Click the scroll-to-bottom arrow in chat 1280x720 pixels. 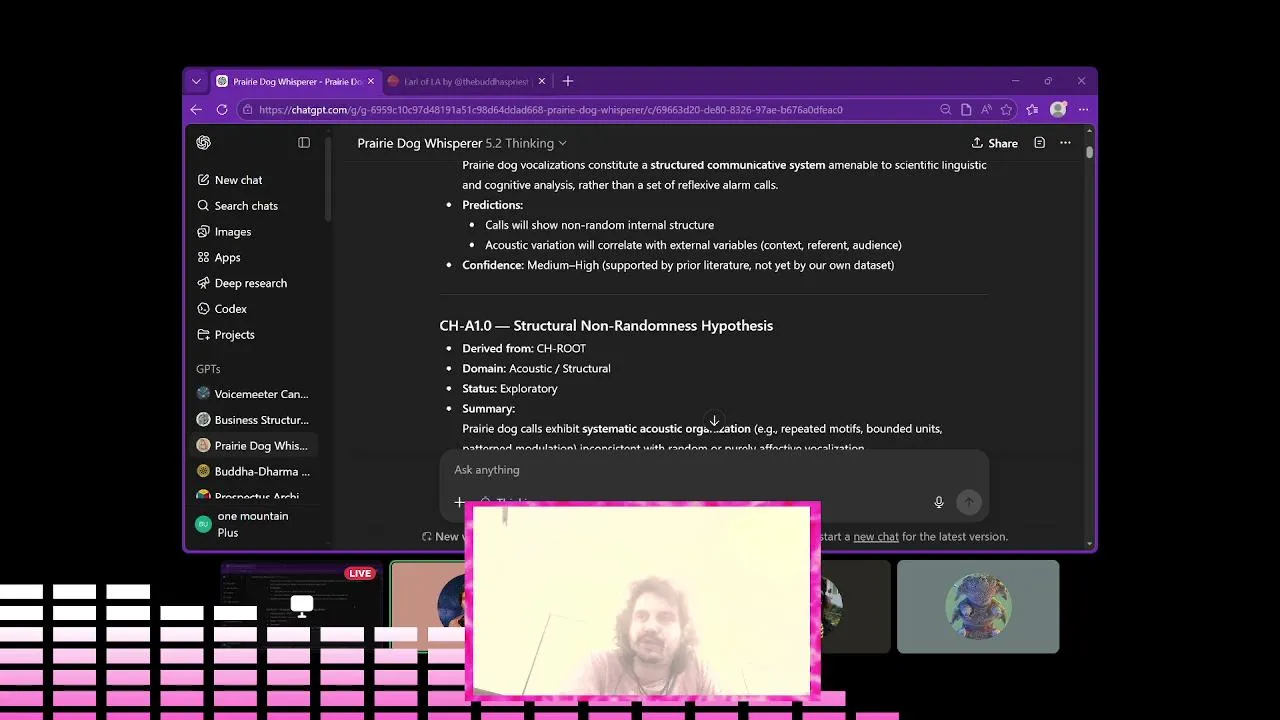(x=714, y=421)
